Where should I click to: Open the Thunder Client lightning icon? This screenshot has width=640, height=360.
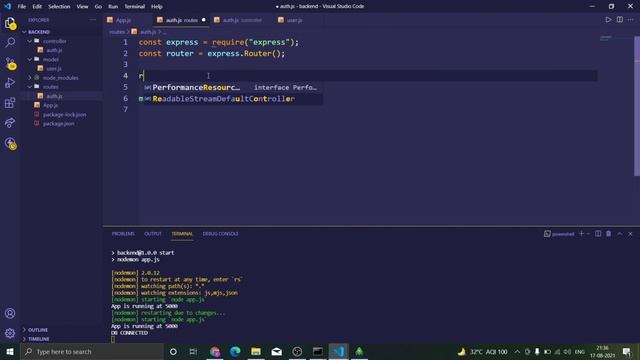[10, 143]
